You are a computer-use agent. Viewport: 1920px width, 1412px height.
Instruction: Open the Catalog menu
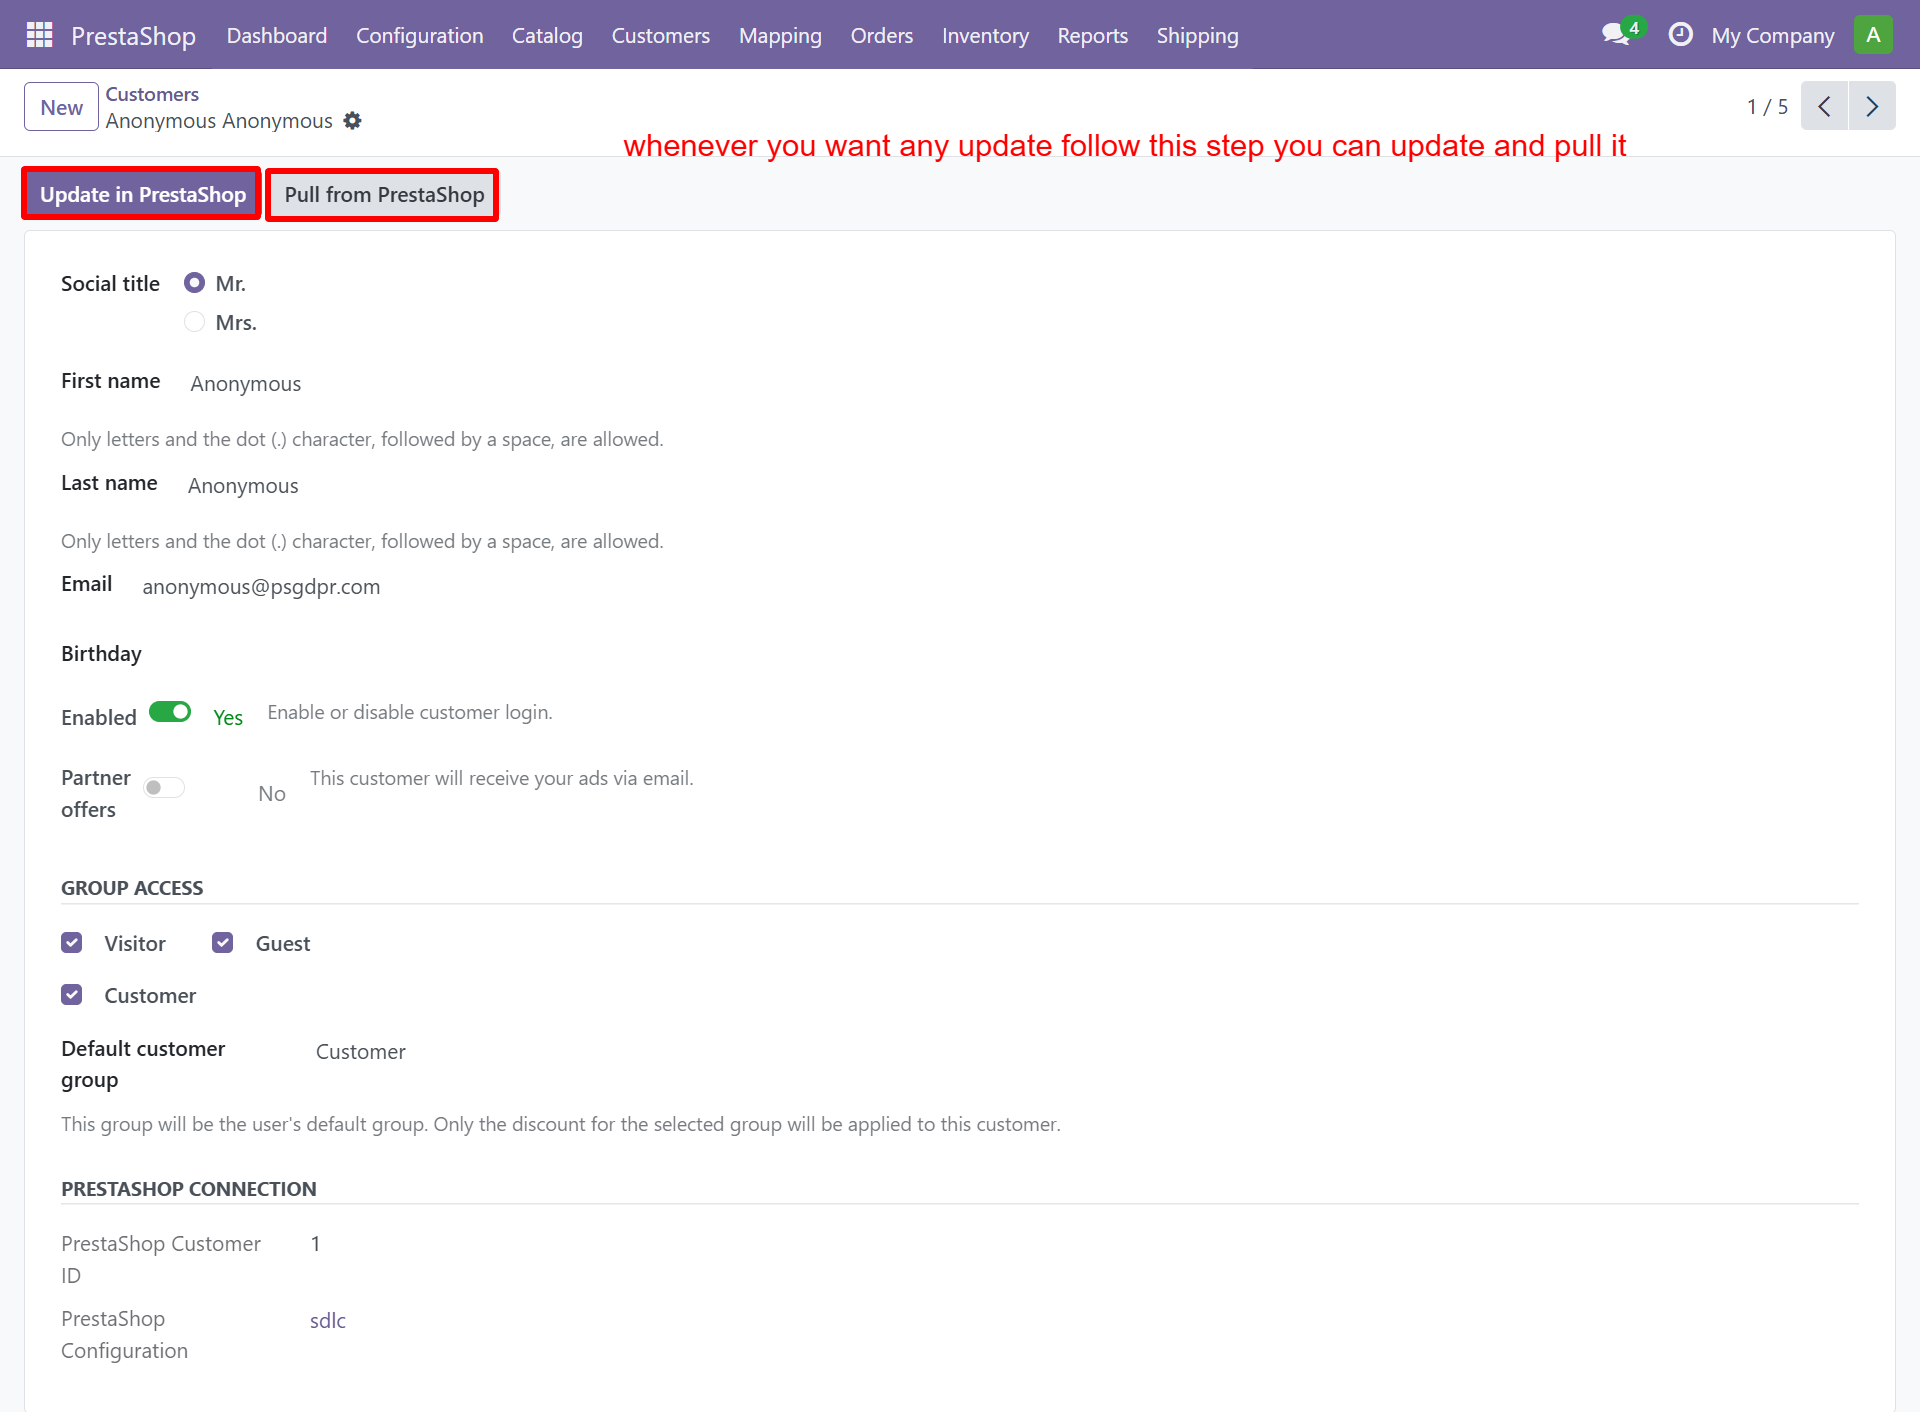547,36
